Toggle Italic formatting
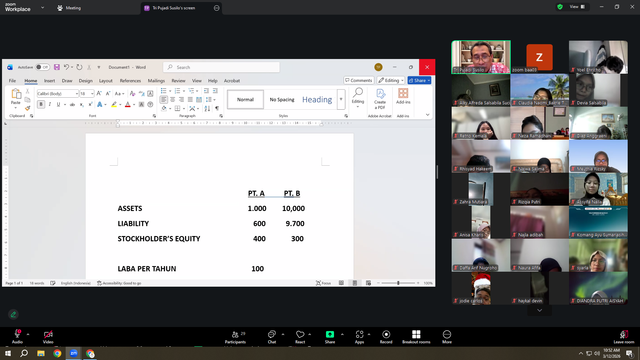Image resolution: width=640 pixels, height=360 pixels. 50,105
